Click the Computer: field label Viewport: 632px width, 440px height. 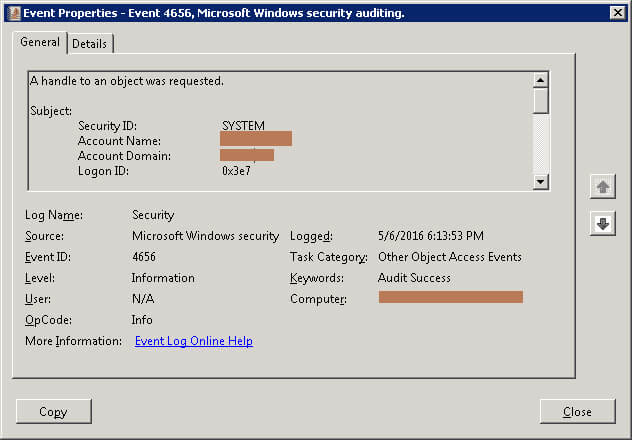click(318, 299)
